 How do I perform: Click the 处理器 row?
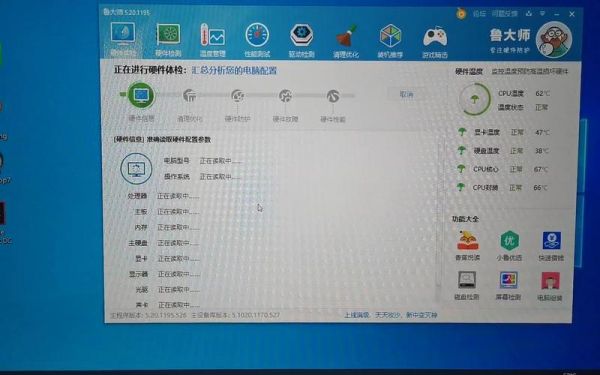[163, 196]
